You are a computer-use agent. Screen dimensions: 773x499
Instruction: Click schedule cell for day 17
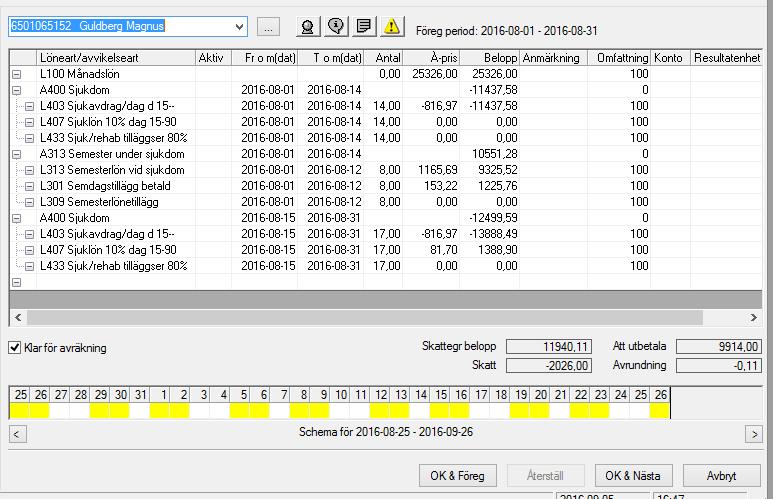click(x=480, y=411)
